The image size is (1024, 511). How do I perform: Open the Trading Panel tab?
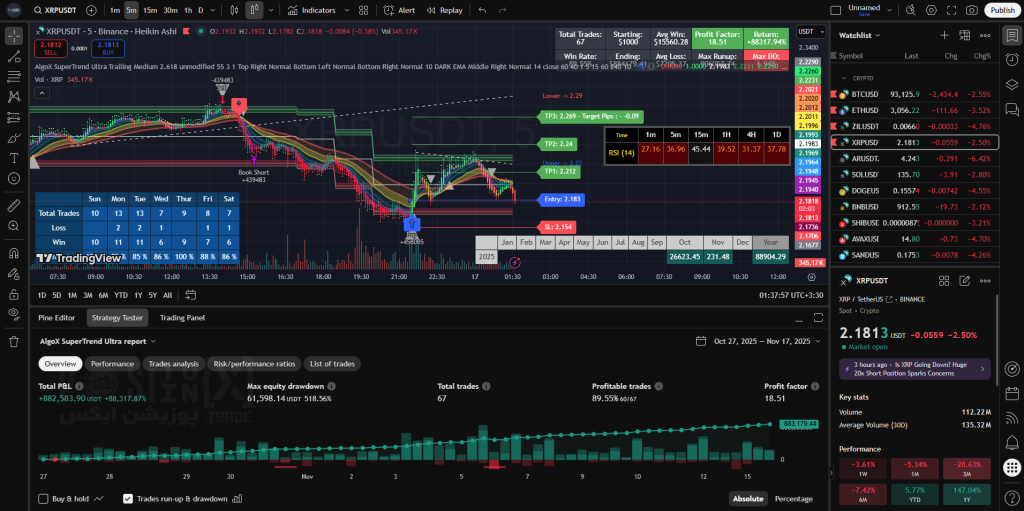(x=182, y=318)
